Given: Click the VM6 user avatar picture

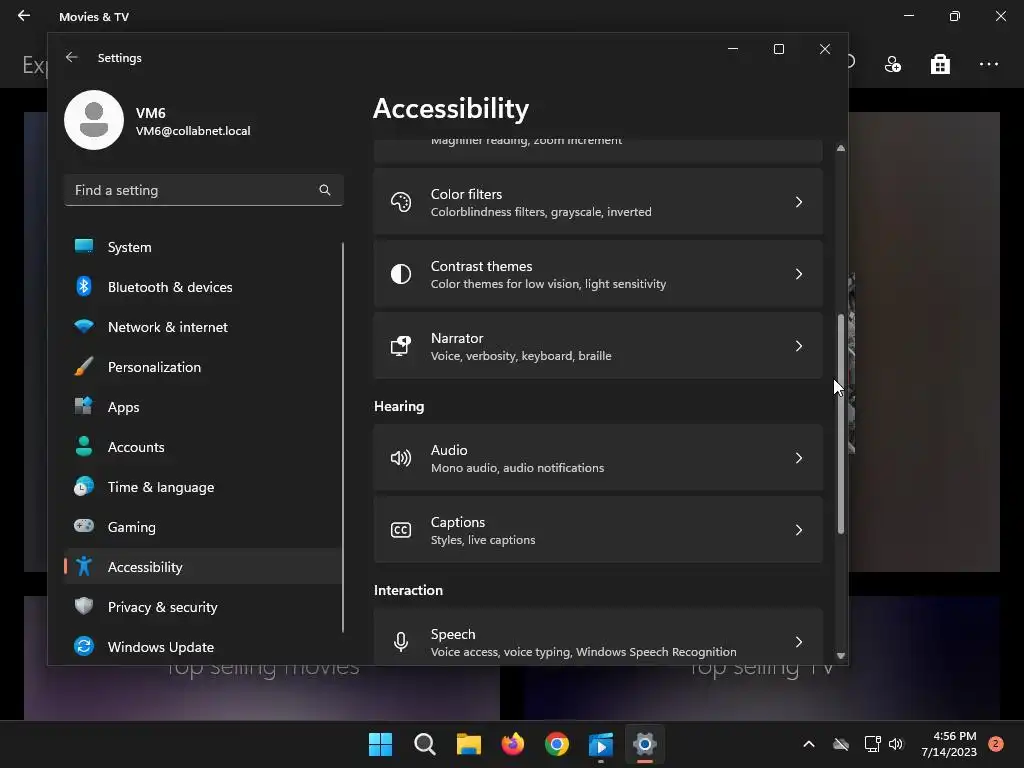Looking at the screenshot, I should click(x=94, y=120).
